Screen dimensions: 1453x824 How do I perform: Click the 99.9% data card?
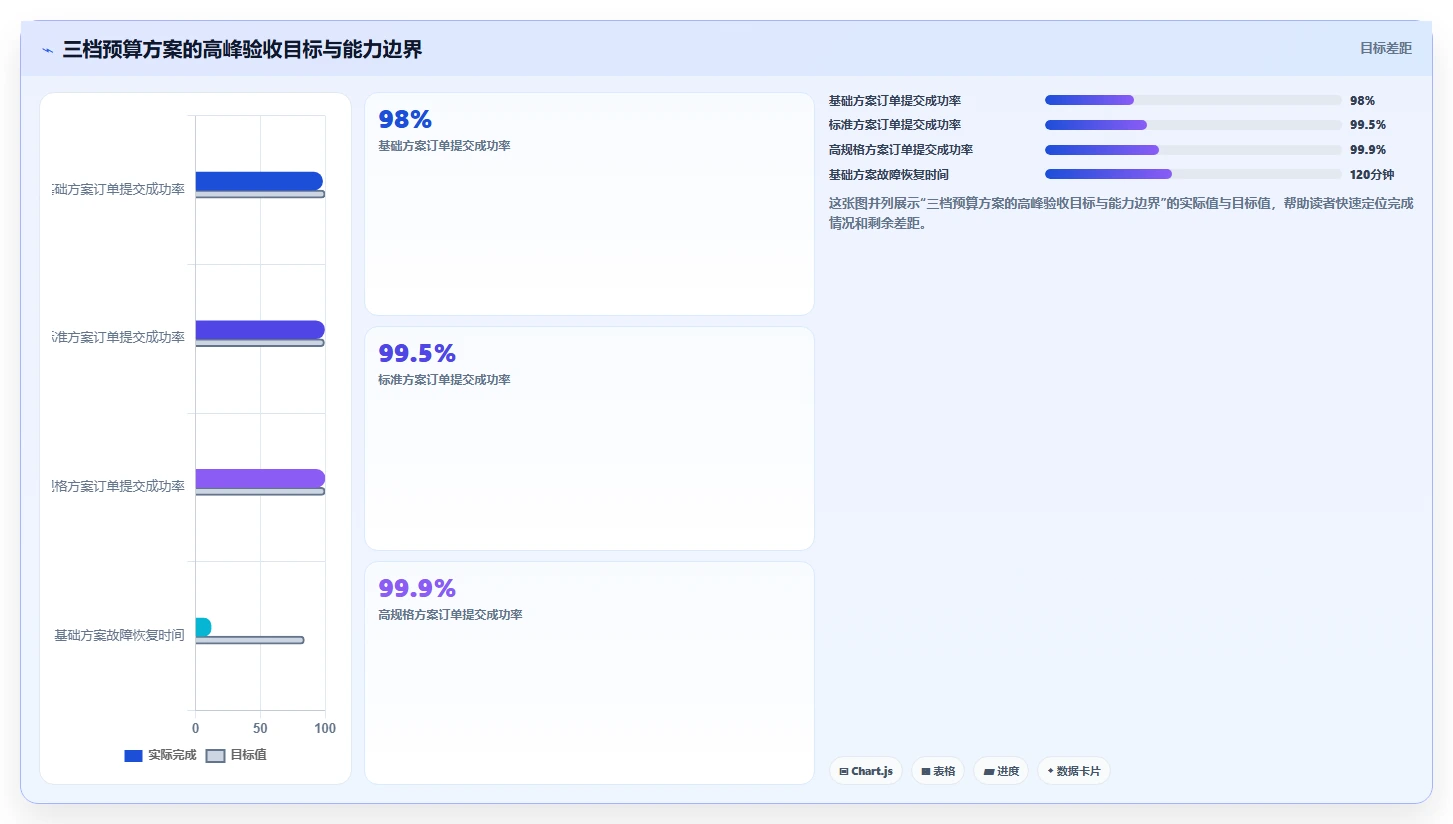[x=589, y=673]
